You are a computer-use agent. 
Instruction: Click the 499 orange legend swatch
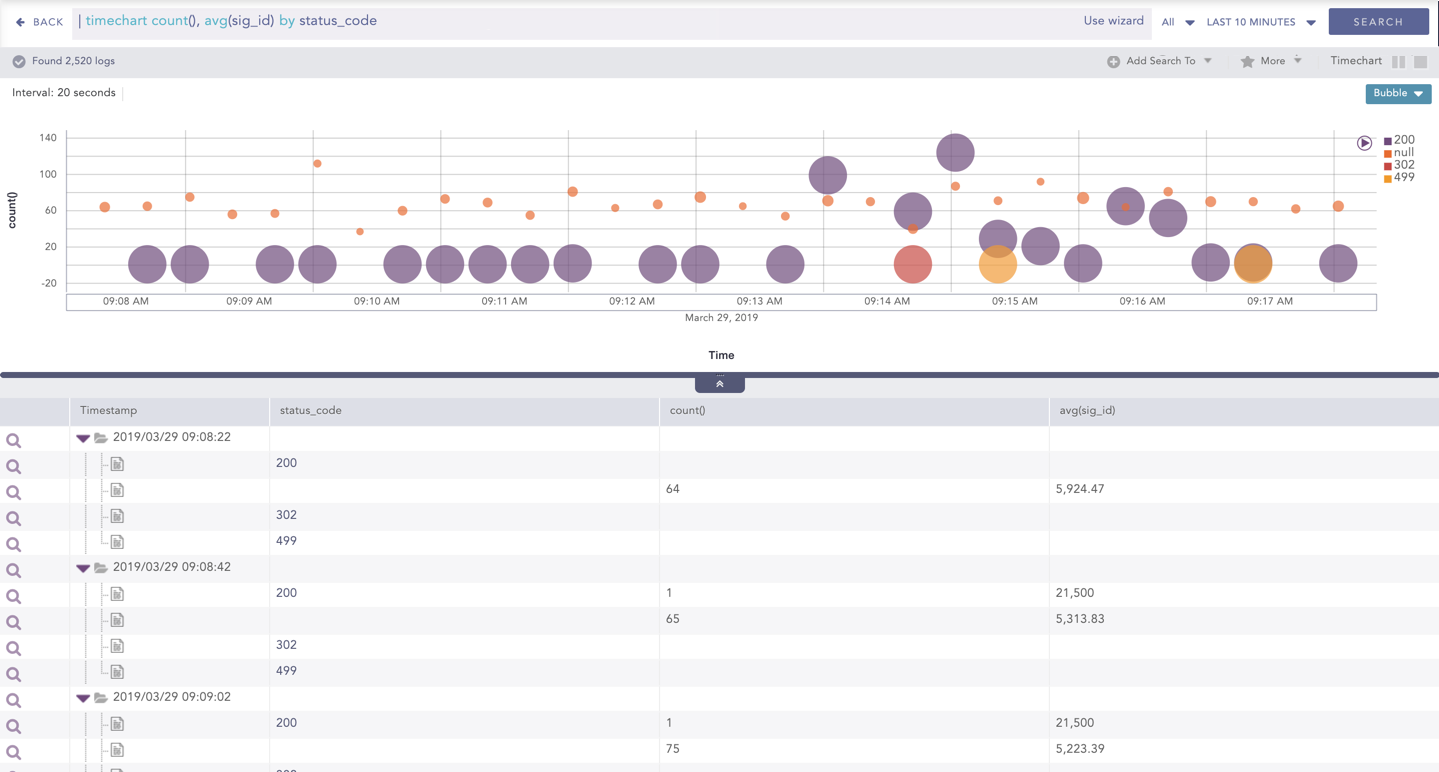coord(1387,178)
